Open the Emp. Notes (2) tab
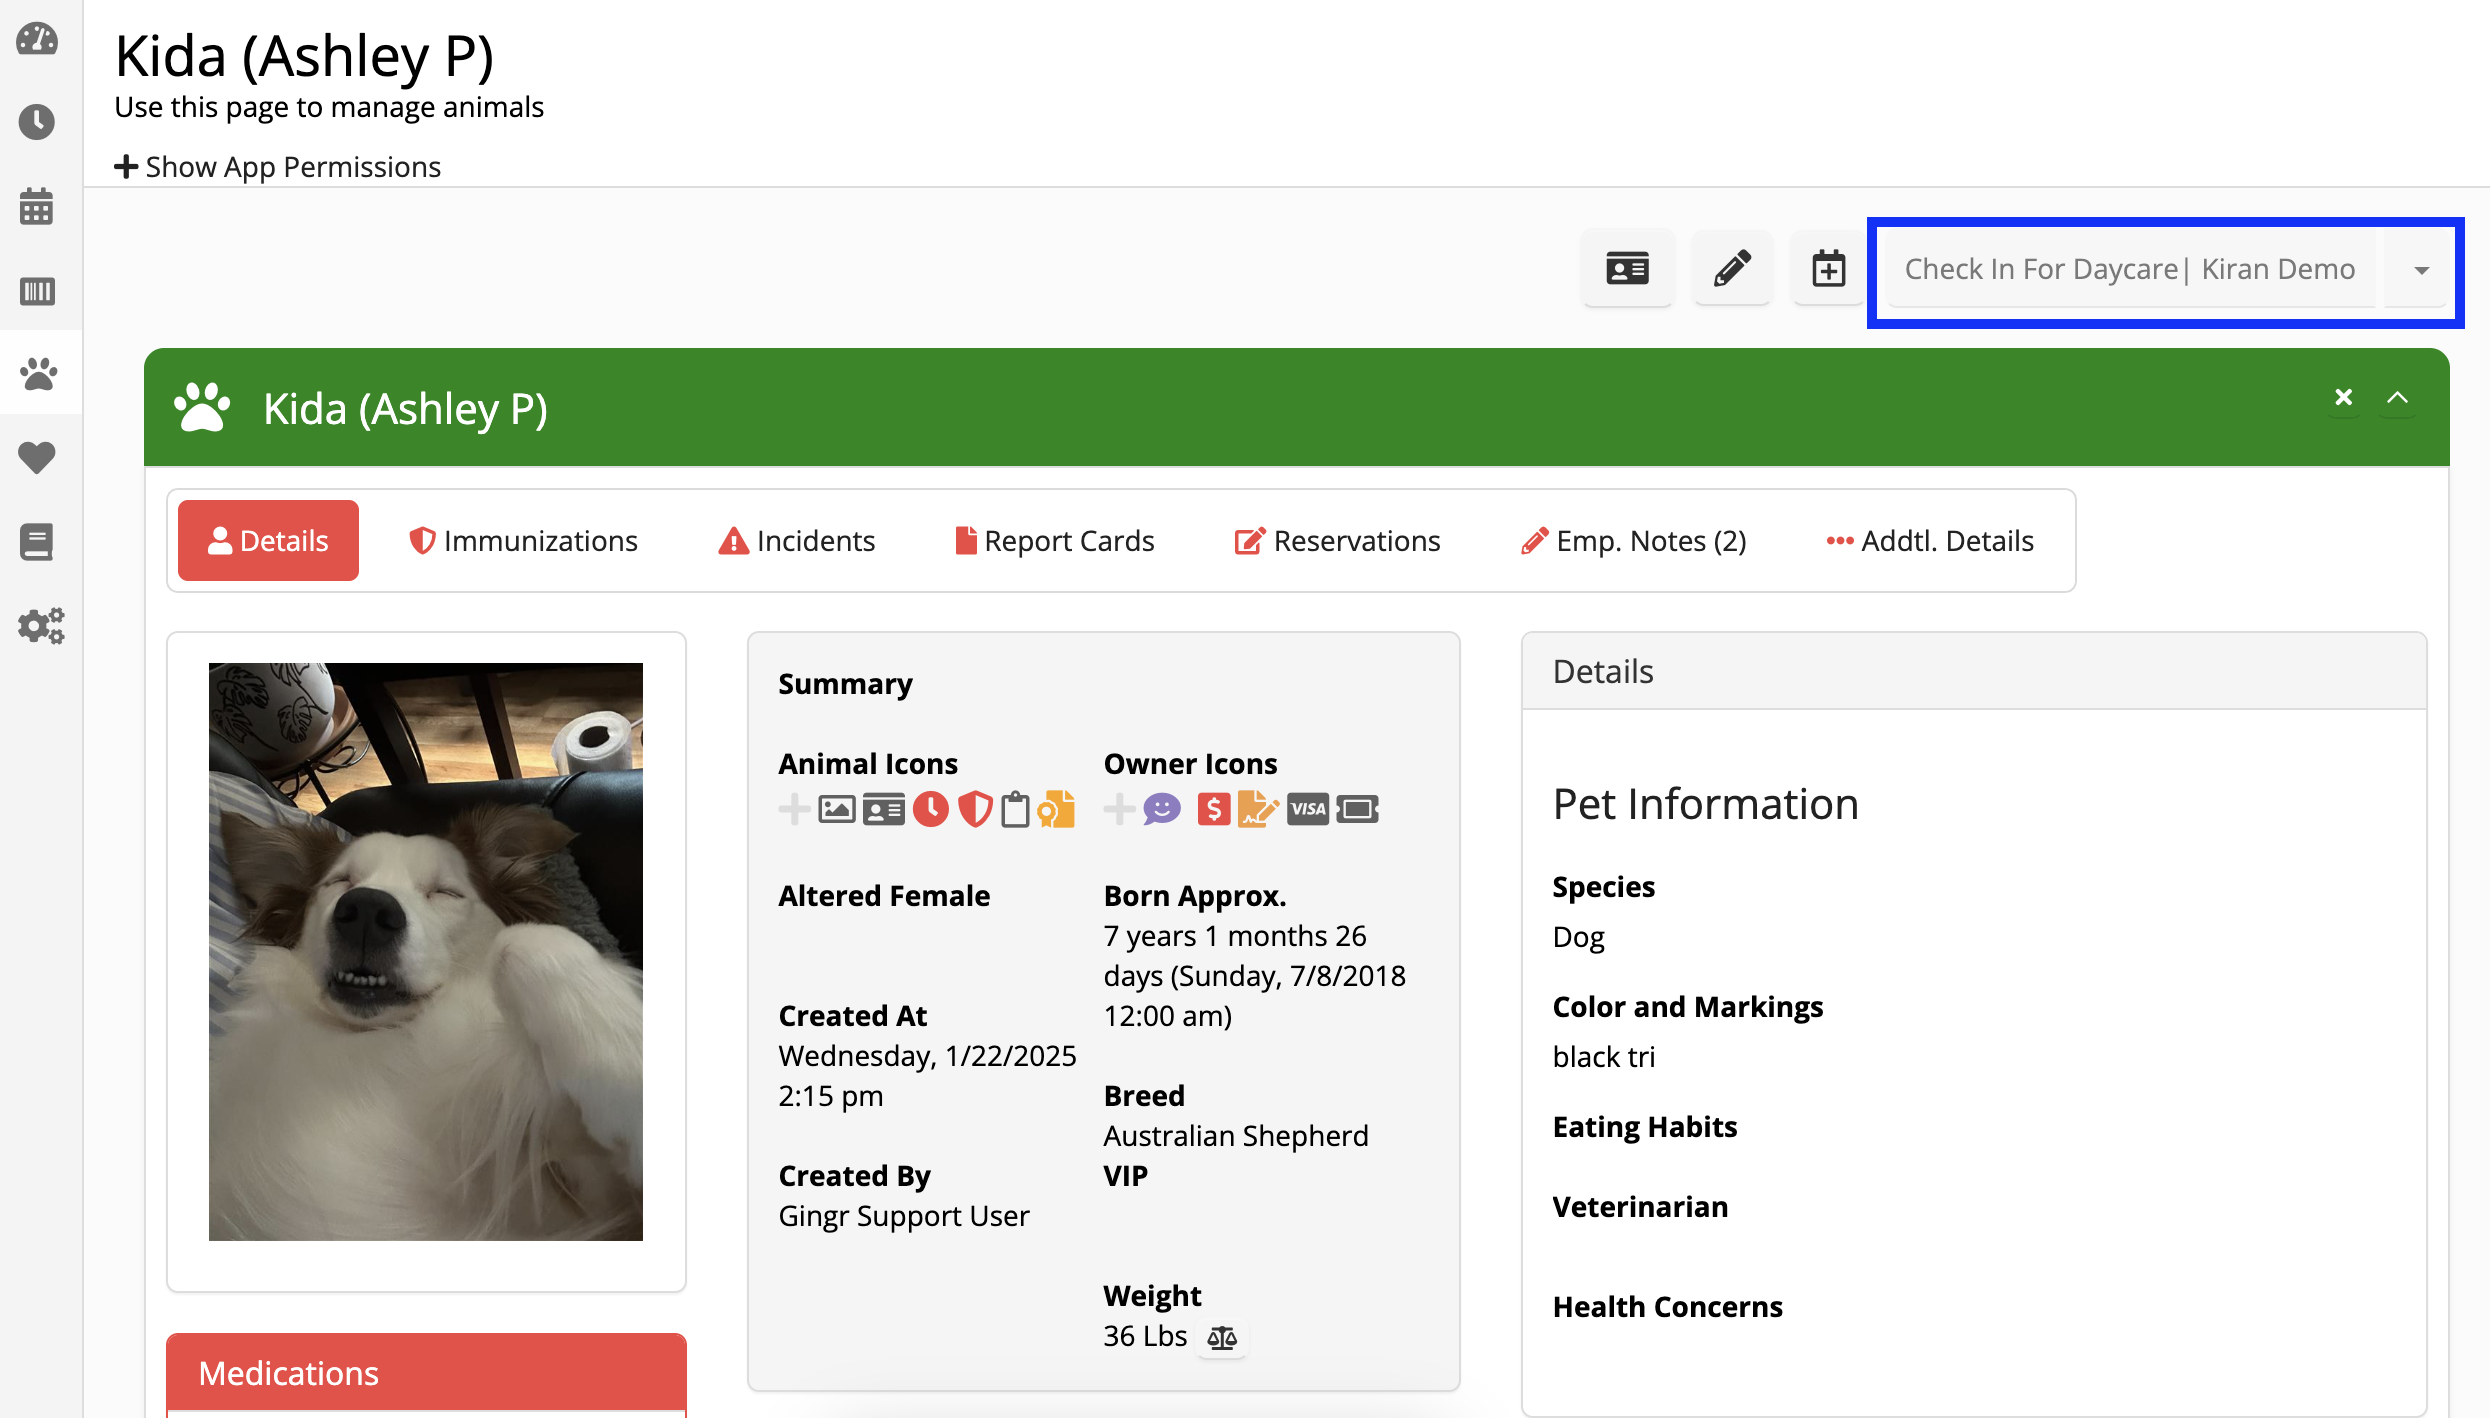This screenshot has width=2490, height=1418. 1634,541
